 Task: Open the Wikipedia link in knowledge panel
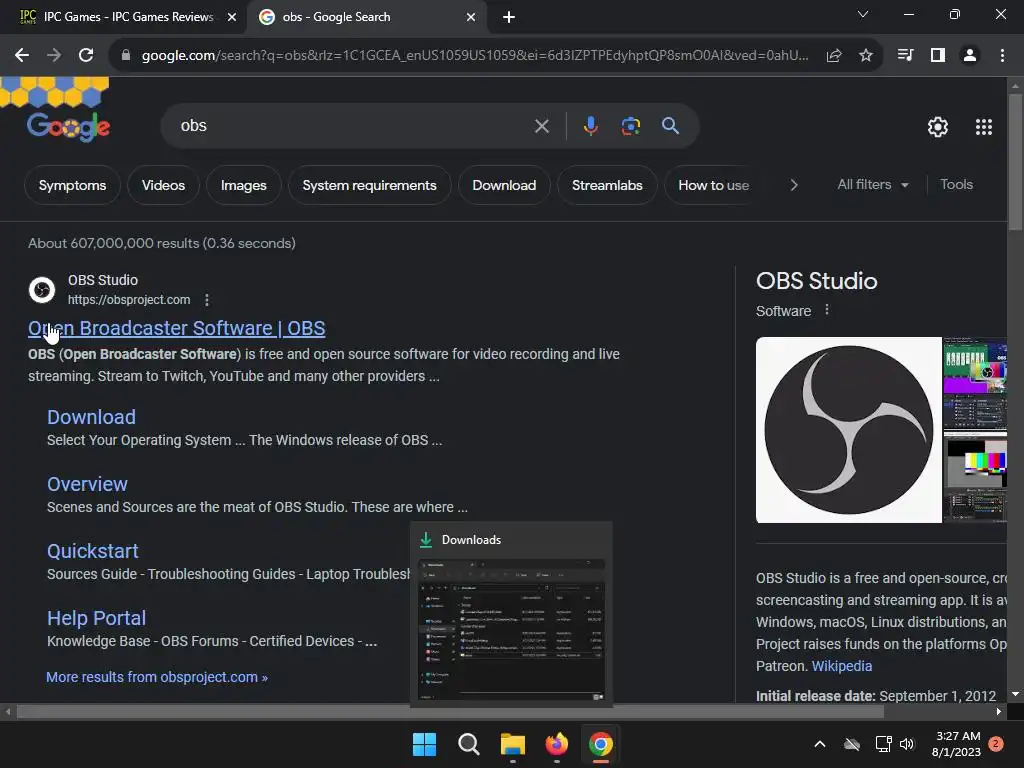(842, 666)
